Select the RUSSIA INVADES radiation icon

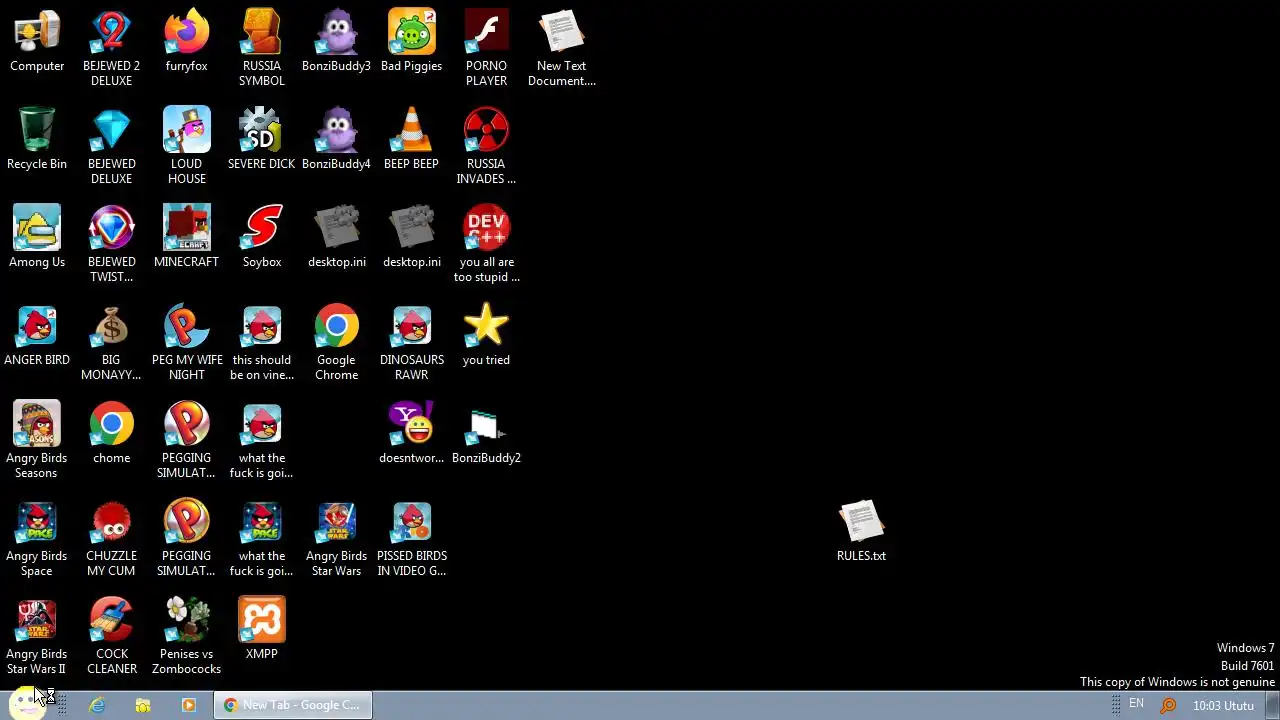coord(486,131)
